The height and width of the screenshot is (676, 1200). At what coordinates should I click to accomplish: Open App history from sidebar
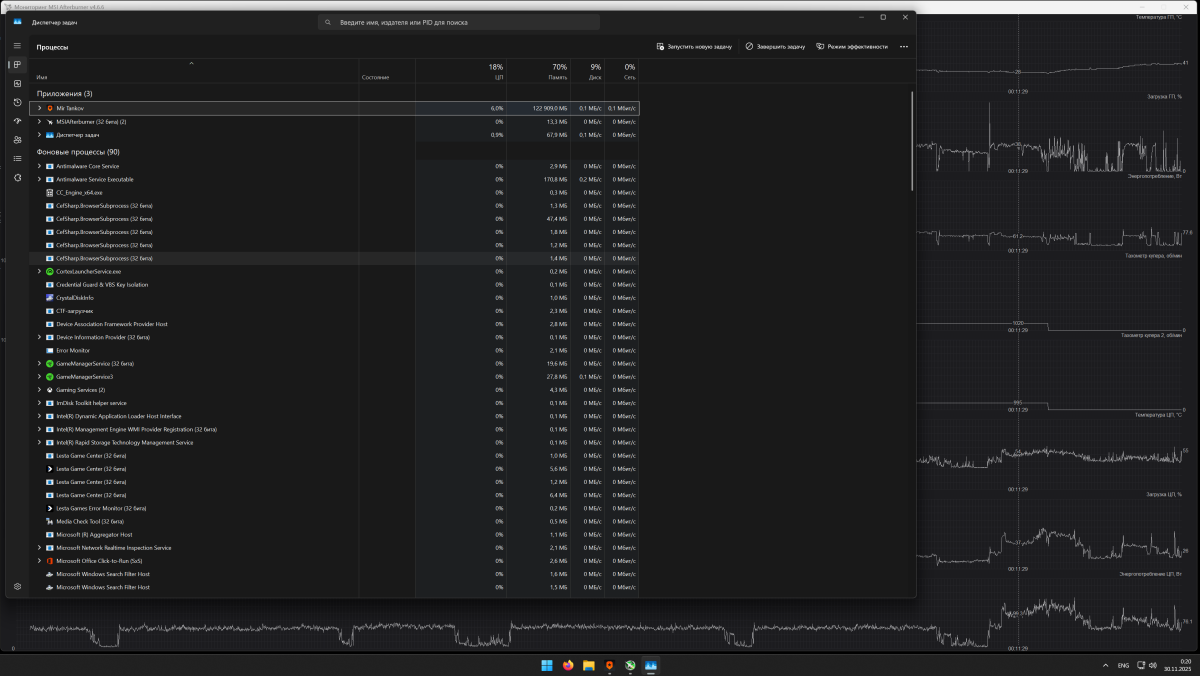[17, 102]
